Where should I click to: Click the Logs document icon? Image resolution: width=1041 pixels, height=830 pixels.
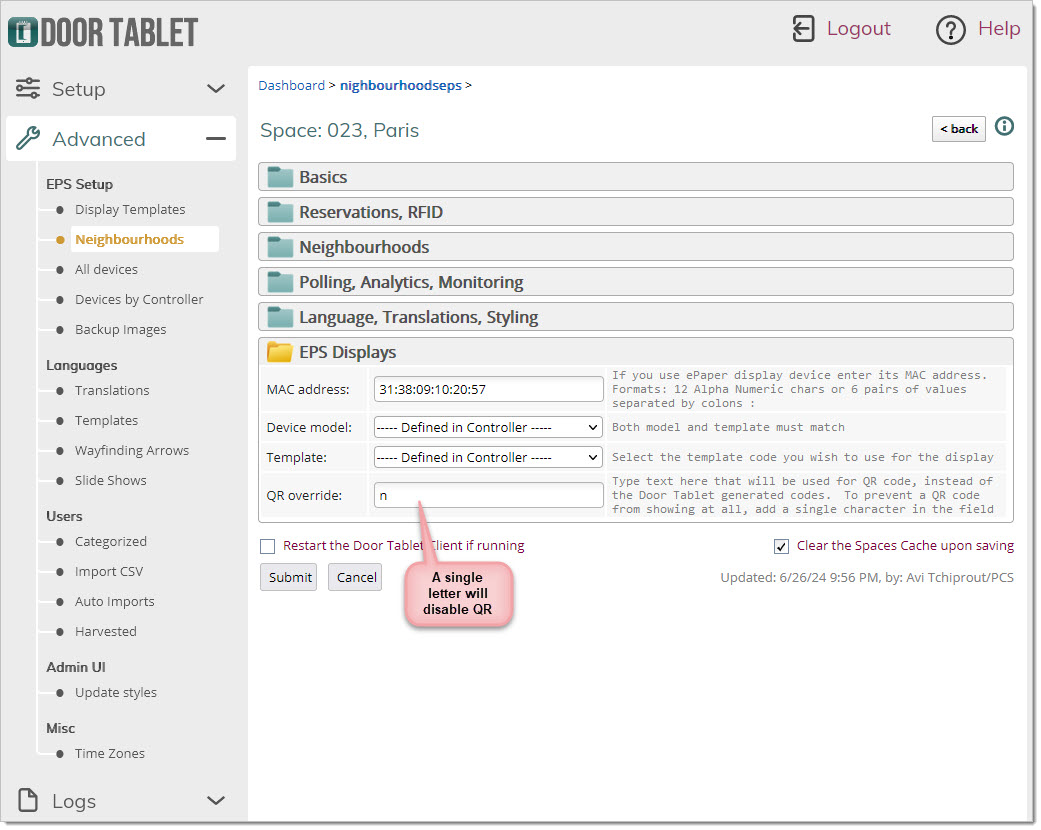click(28, 800)
